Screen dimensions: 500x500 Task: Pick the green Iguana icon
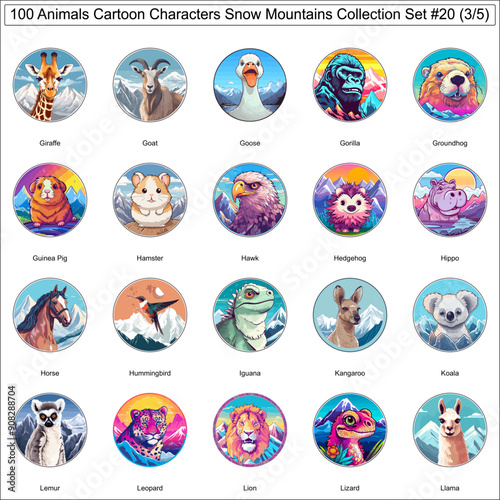[250, 315]
